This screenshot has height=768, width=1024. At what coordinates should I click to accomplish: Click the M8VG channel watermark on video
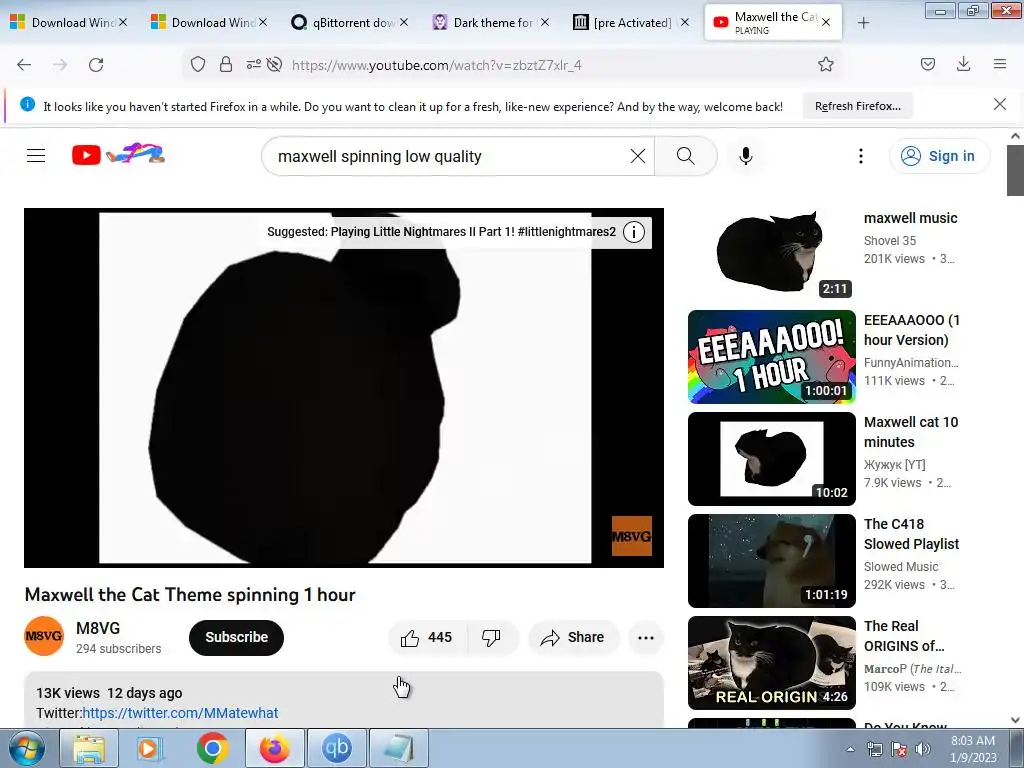coord(632,536)
